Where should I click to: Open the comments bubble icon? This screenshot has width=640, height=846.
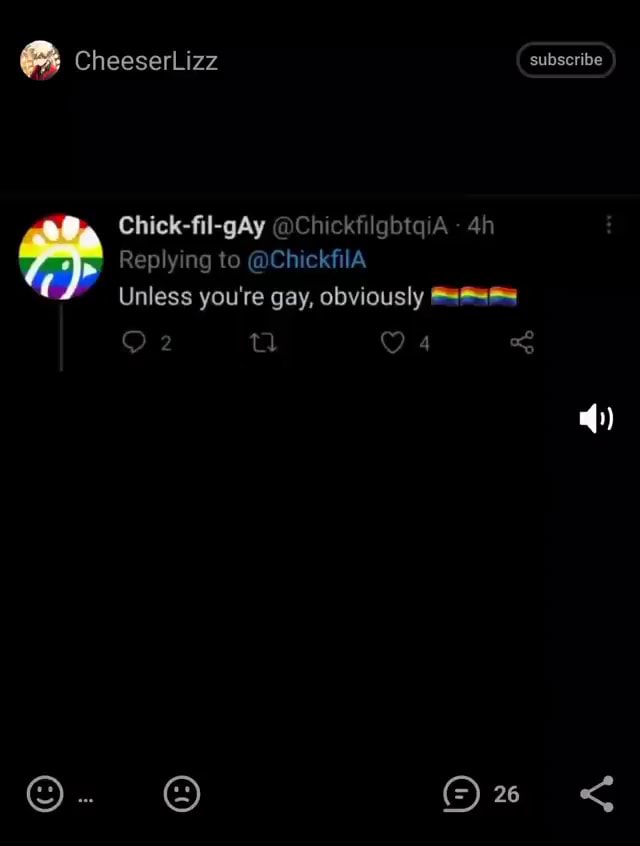(x=461, y=794)
